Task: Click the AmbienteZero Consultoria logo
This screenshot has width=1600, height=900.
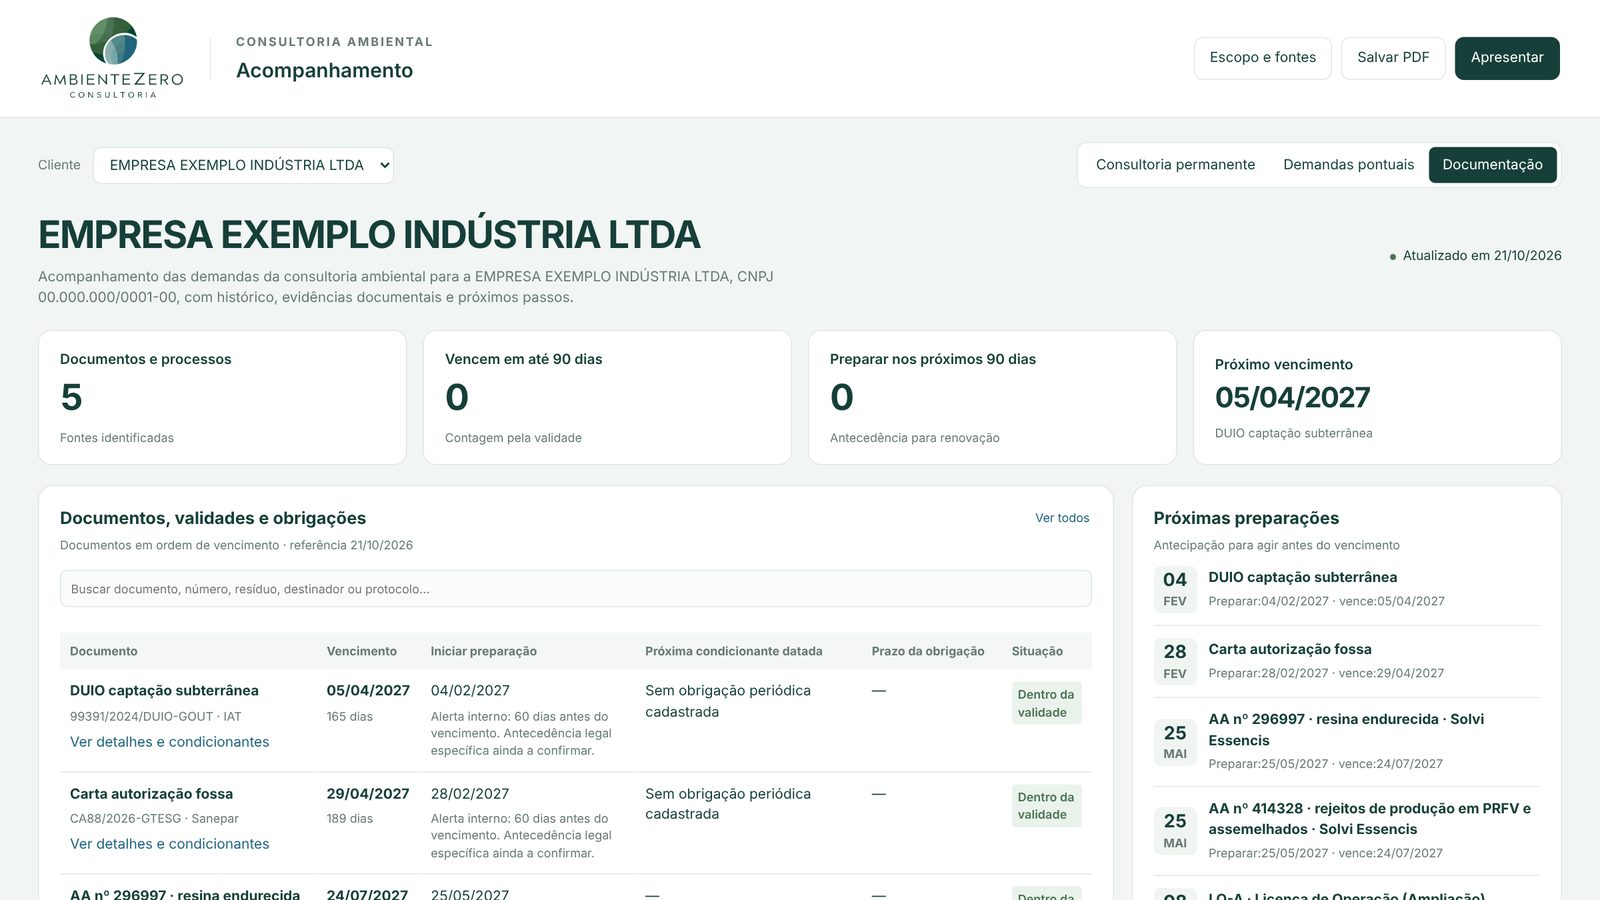Action: (112, 58)
